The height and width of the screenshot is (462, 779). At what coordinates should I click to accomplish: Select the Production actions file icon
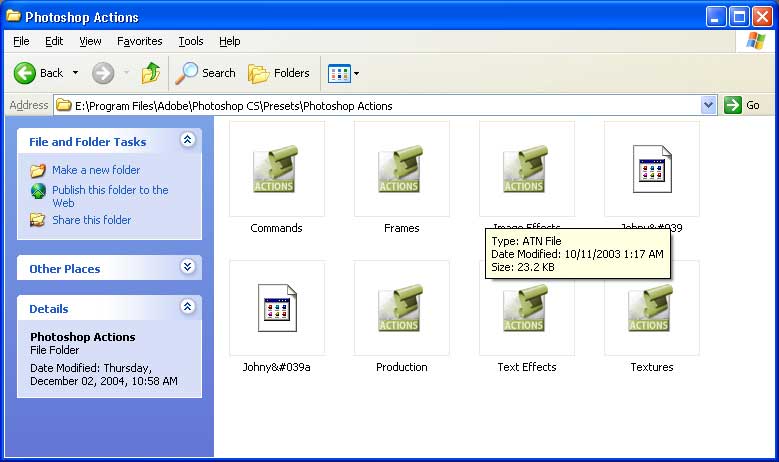point(401,308)
